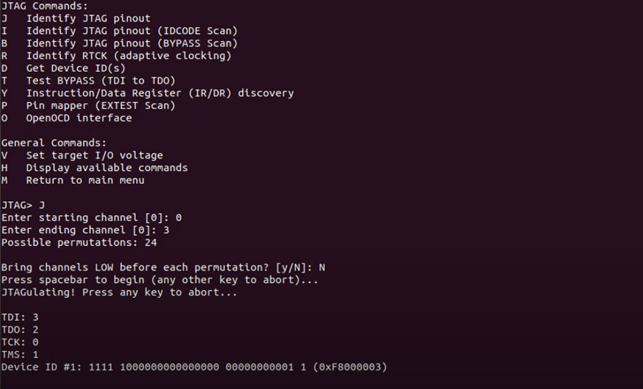643x389 pixels.
Task: Click 'Set target I/O voltage' line
Action: [82, 155]
